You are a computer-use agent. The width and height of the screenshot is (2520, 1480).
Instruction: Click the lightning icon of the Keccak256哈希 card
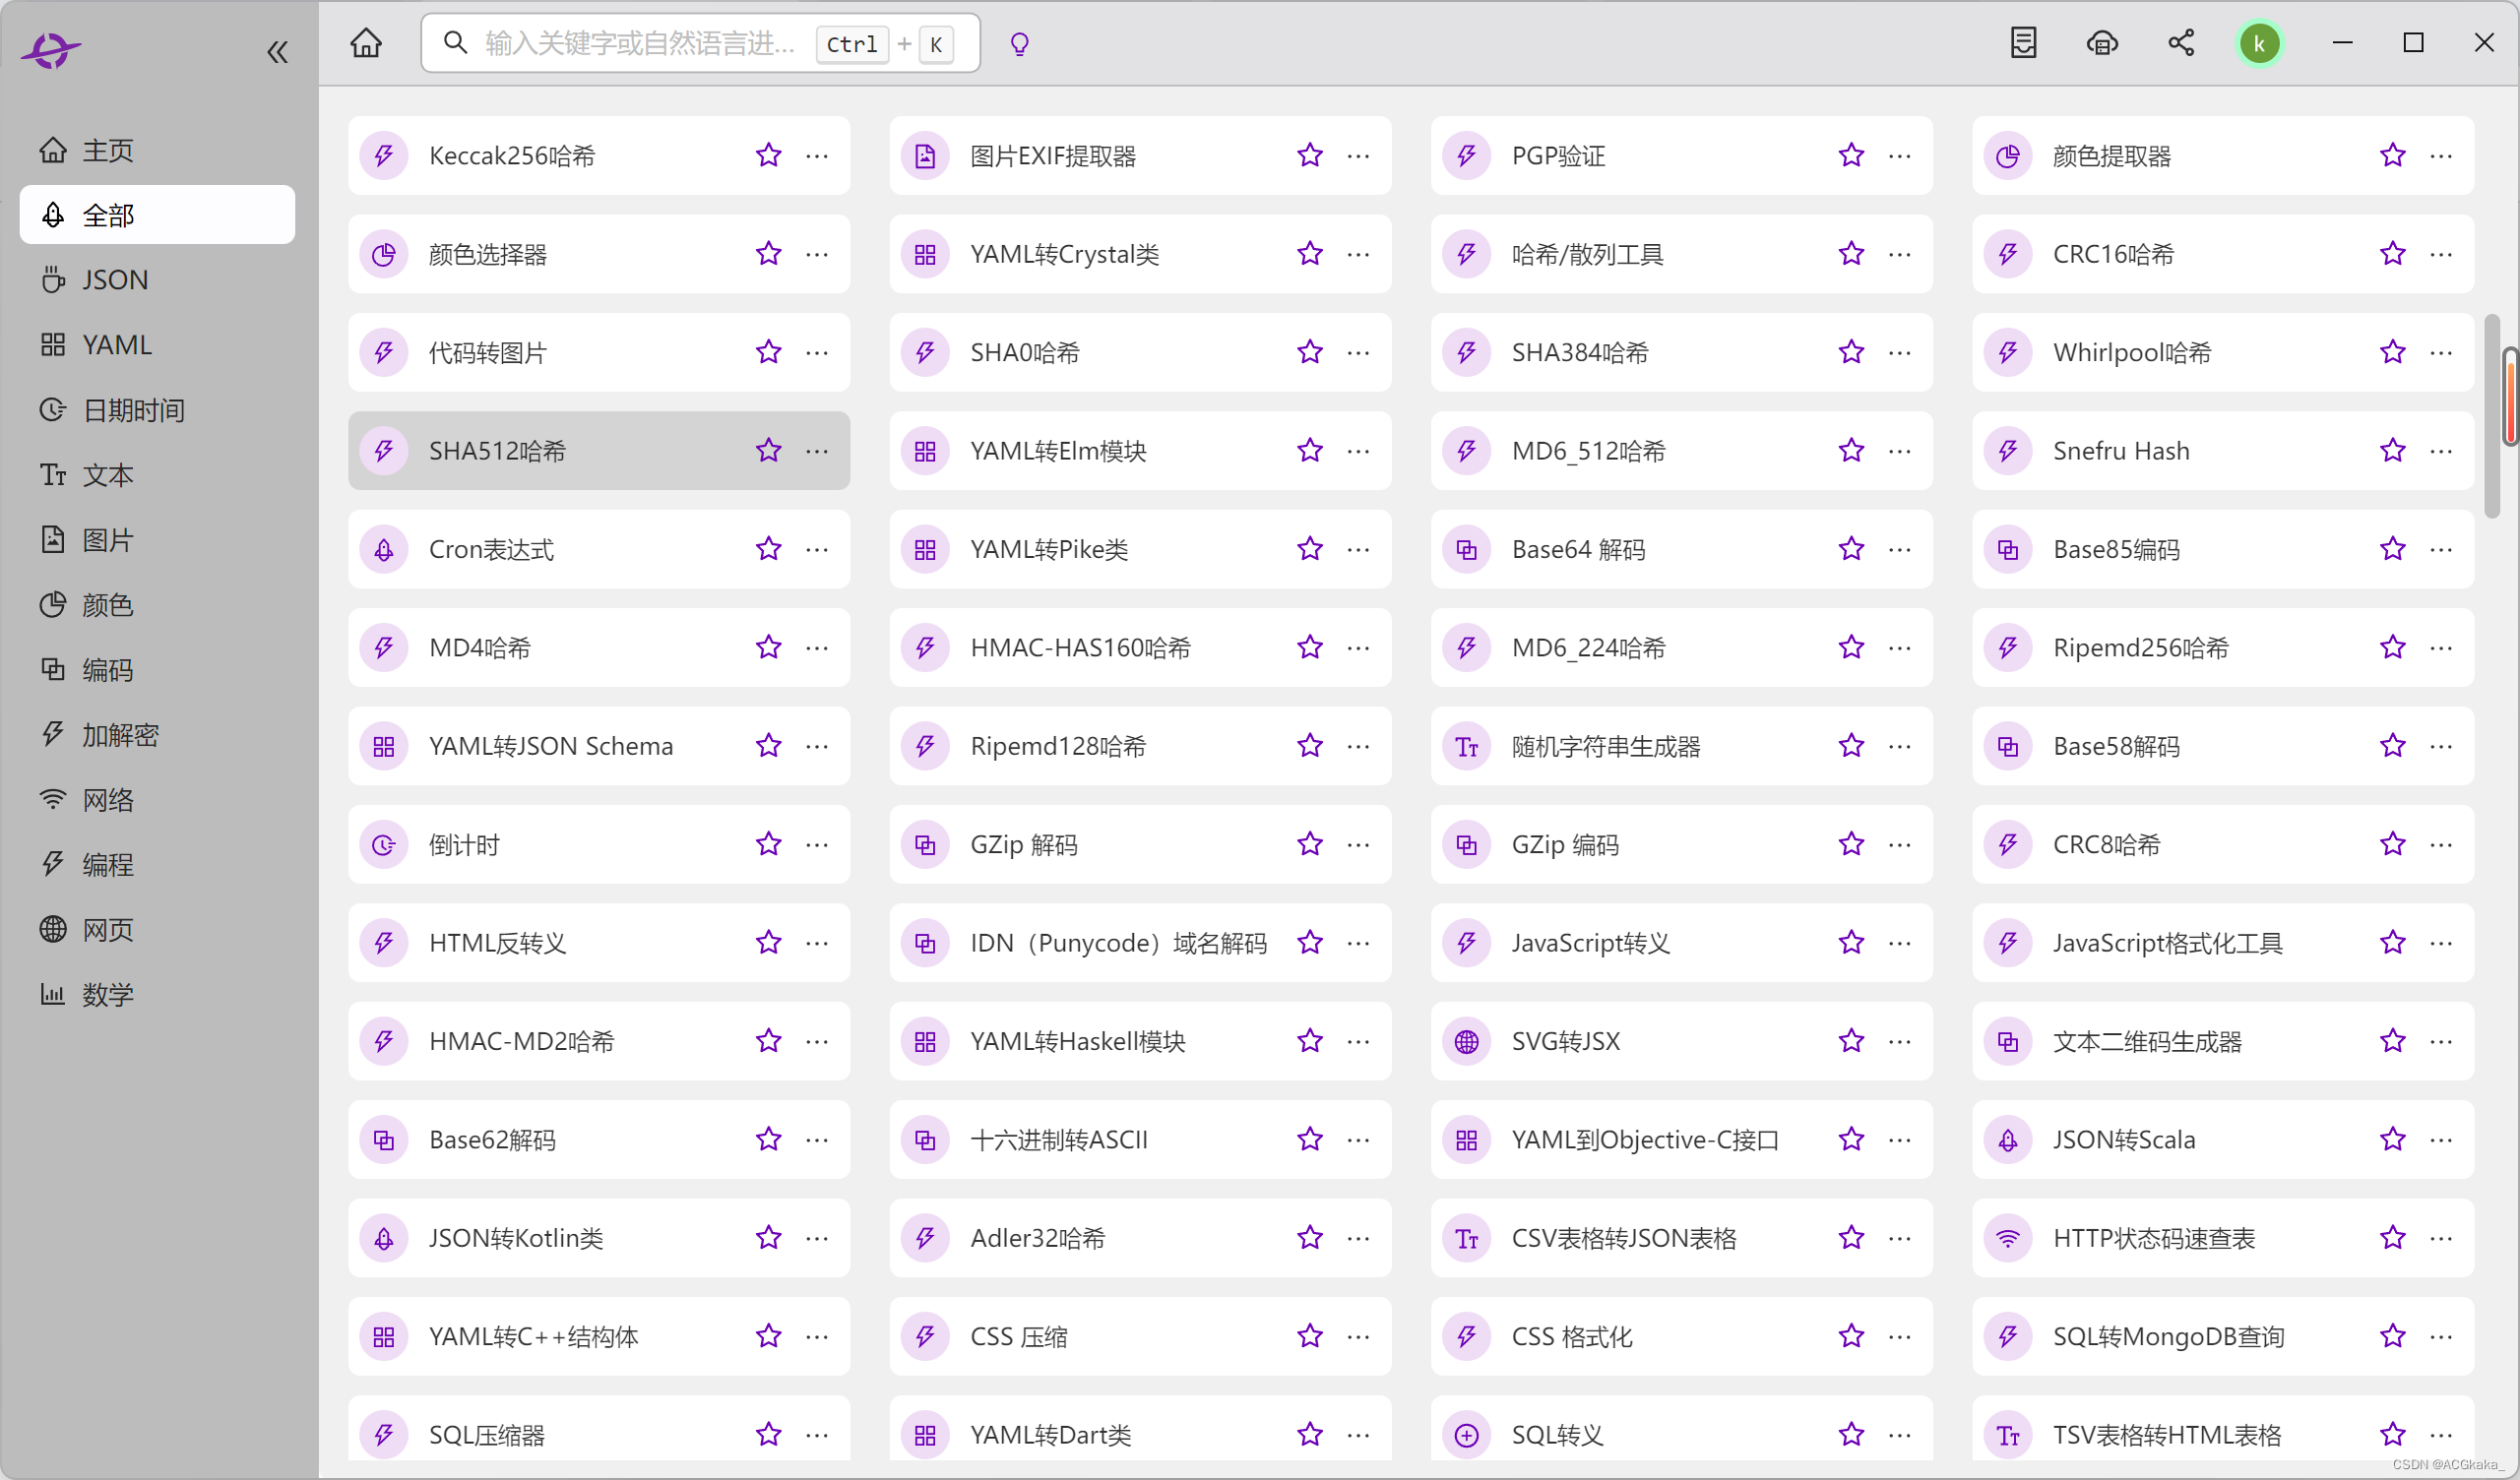tap(384, 156)
